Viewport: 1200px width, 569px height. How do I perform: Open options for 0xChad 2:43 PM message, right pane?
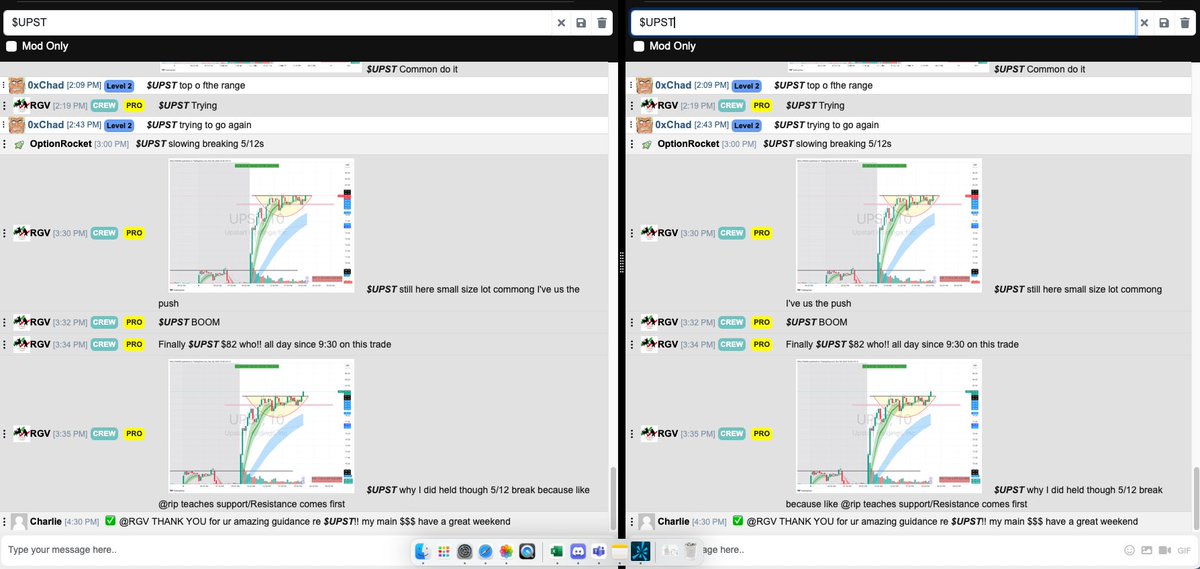(x=632, y=125)
